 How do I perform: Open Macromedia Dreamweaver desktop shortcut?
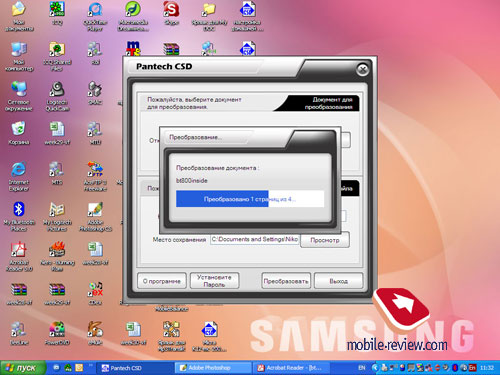click(x=133, y=16)
